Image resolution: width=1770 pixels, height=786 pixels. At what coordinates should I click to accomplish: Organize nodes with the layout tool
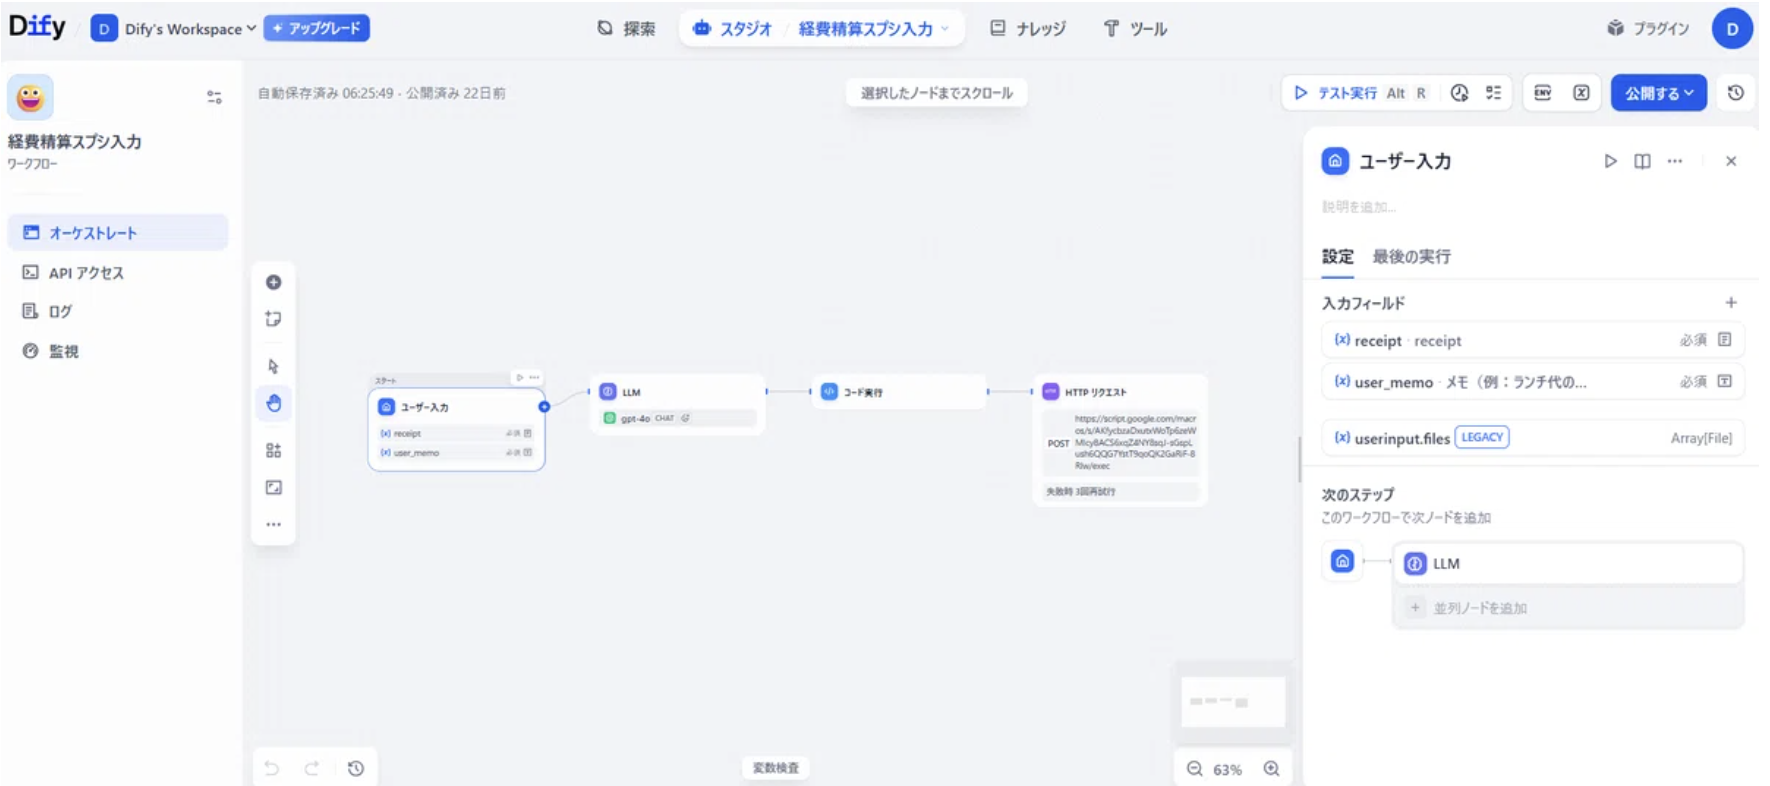point(273,450)
